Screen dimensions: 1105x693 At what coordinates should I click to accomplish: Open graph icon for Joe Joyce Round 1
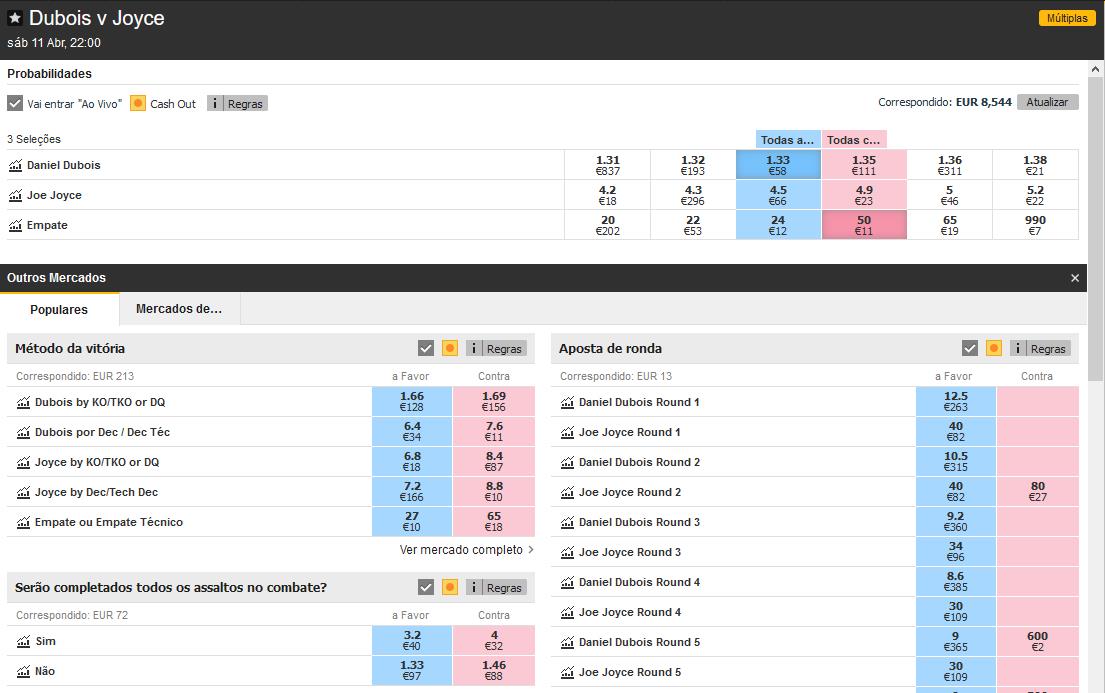coord(567,432)
